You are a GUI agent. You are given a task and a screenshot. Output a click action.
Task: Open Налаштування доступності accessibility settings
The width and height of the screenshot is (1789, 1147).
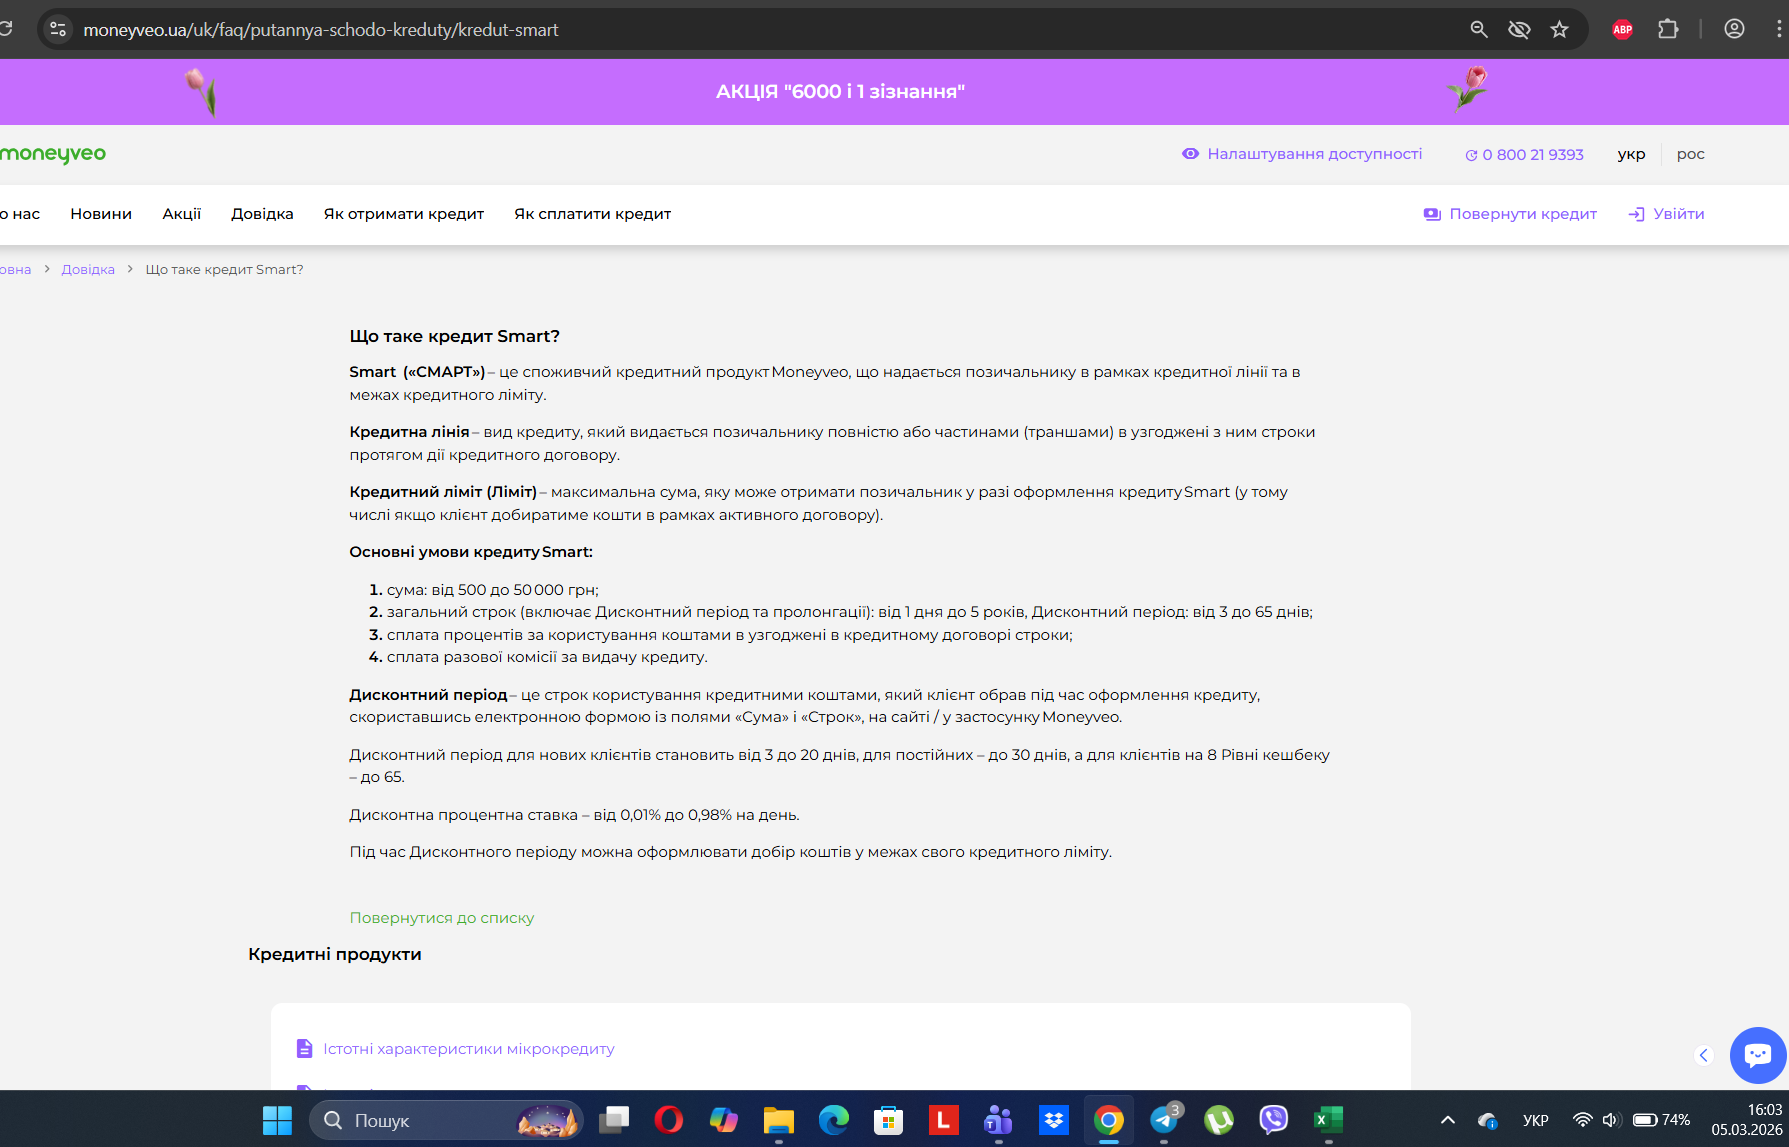click(x=1302, y=154)
